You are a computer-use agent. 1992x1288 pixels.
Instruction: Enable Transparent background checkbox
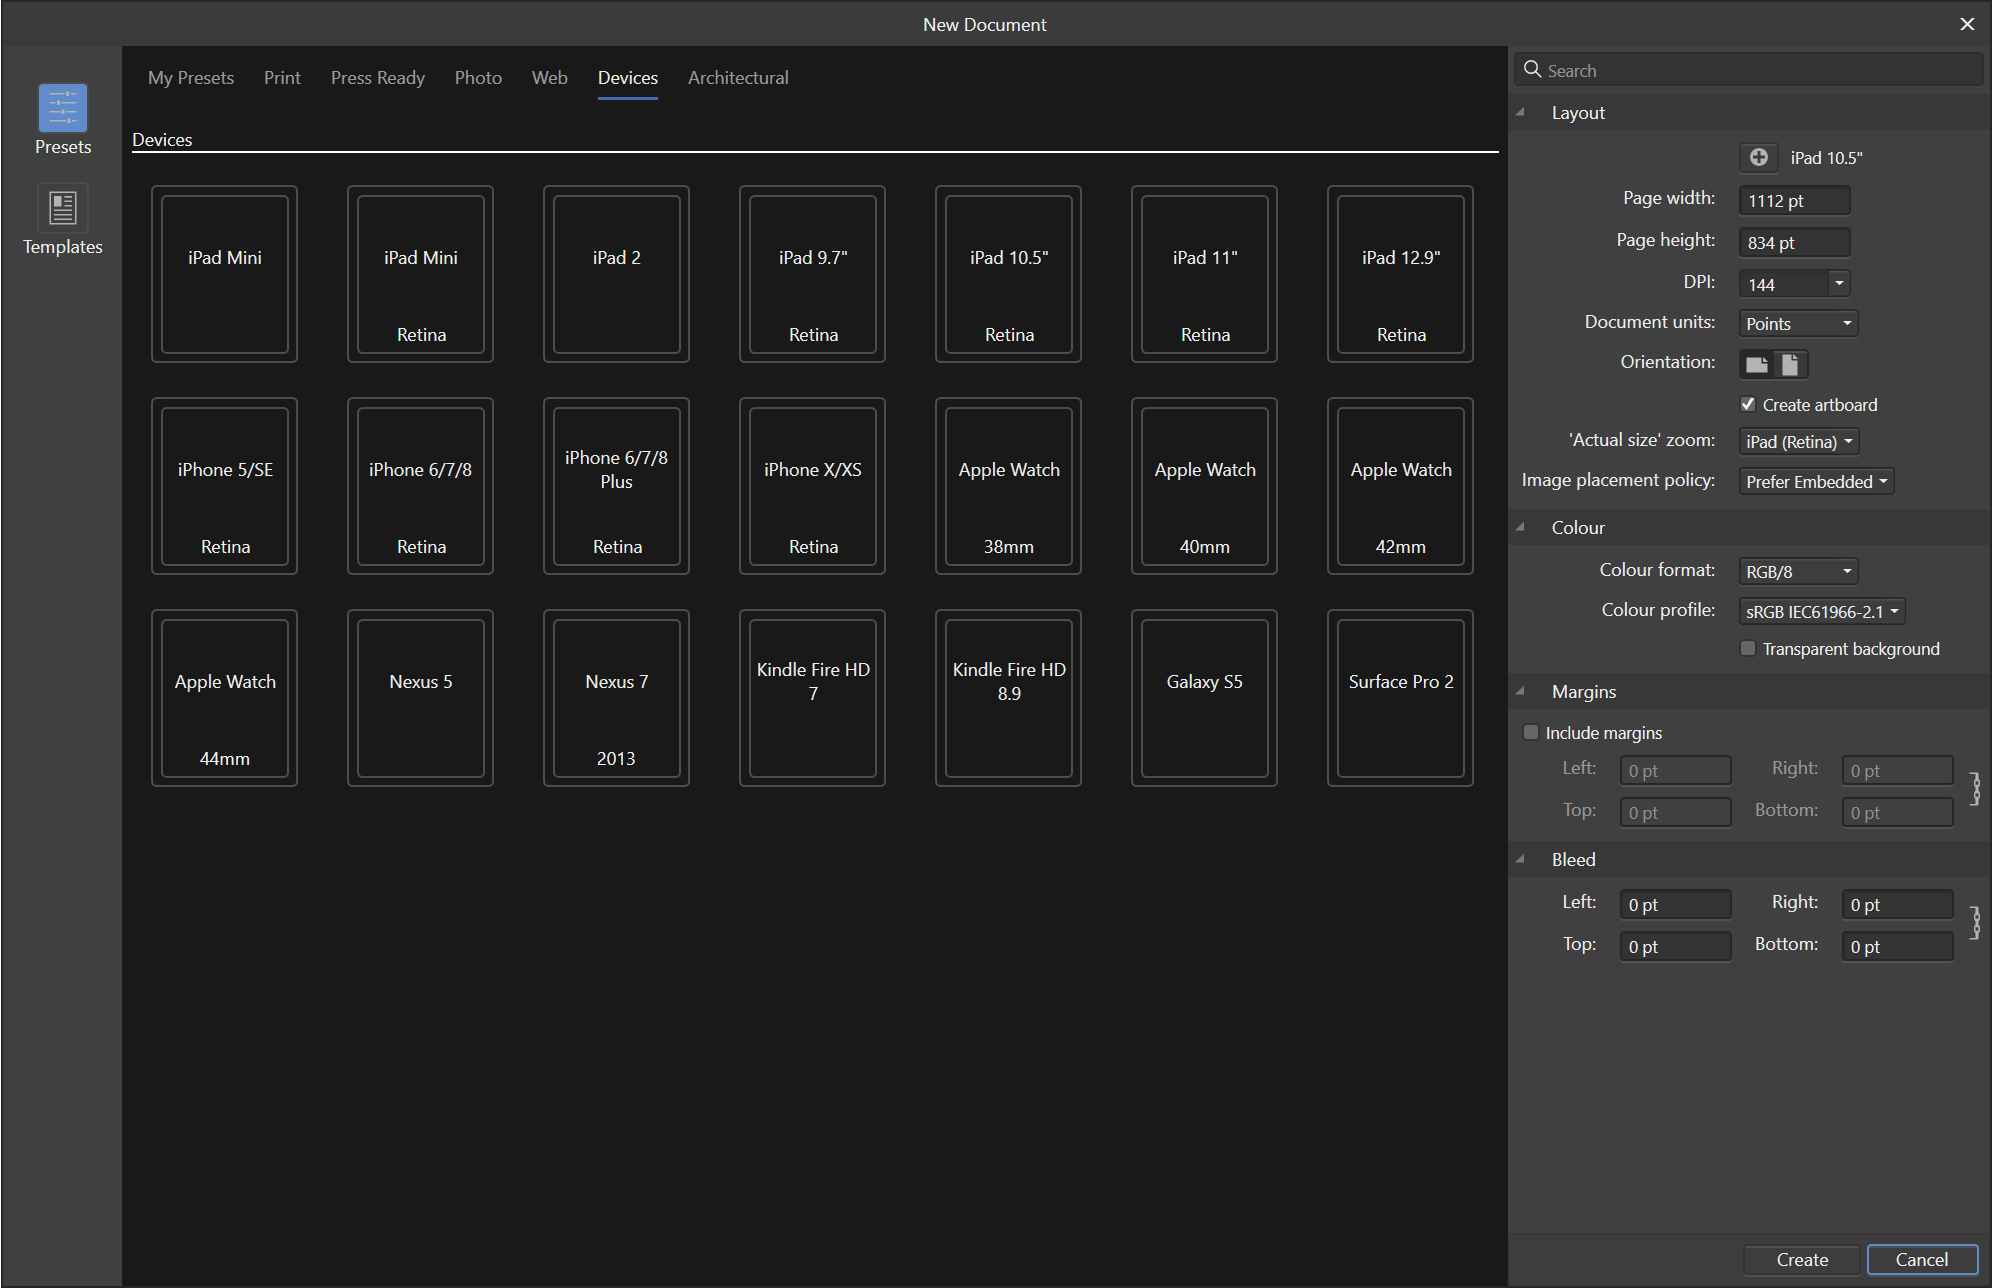pos(1748,648)
